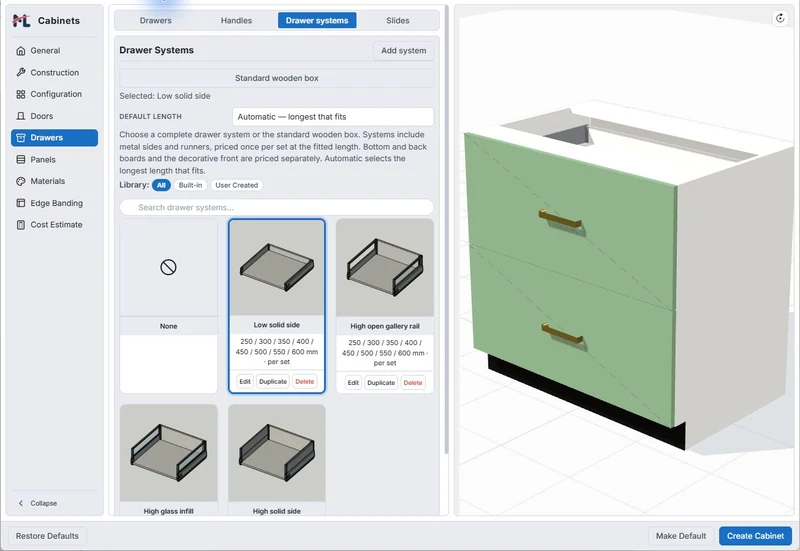
Task: Click the General home icon
Action: (x=20, y=51)
